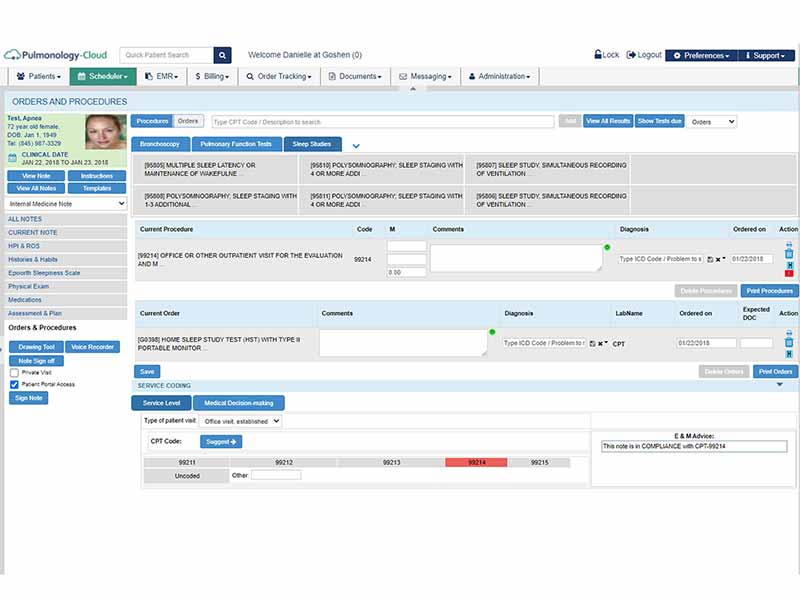The height and width of the screenshot is (600, 800).
Task: Open the Internal Medicine Note dropdown
Action: coord(66,204)
